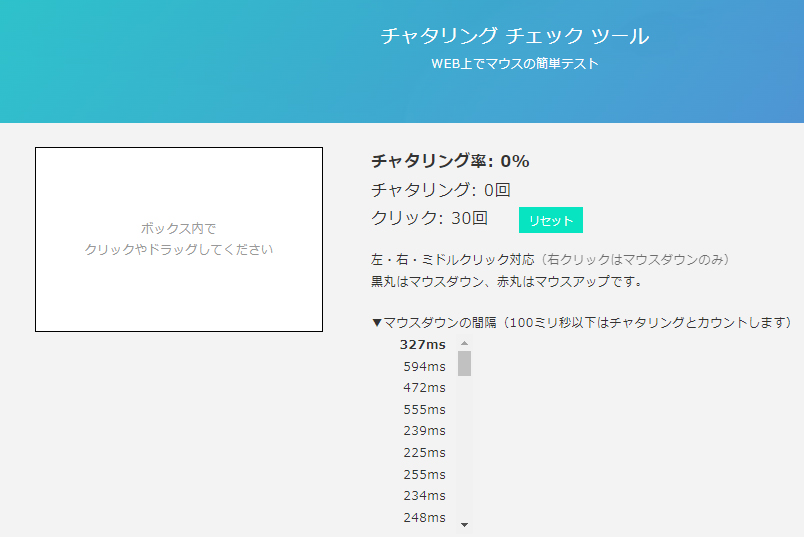Viewport: 804px width, 537px height.
Task: Click the interval list scroll down arrow
Action: (464, 524)
